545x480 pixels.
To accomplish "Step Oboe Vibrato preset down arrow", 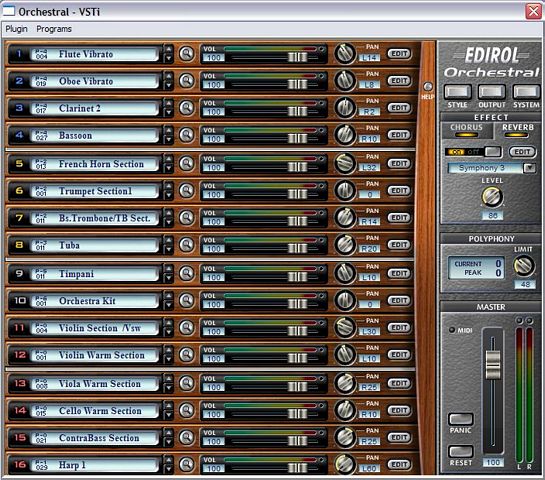I will click(x=169, y=85).
